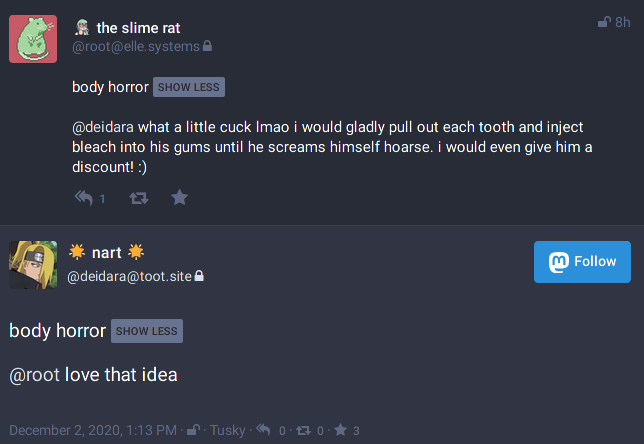Click the Tusky application link
This screenshot has width=644, height=444.
(227, 431)
